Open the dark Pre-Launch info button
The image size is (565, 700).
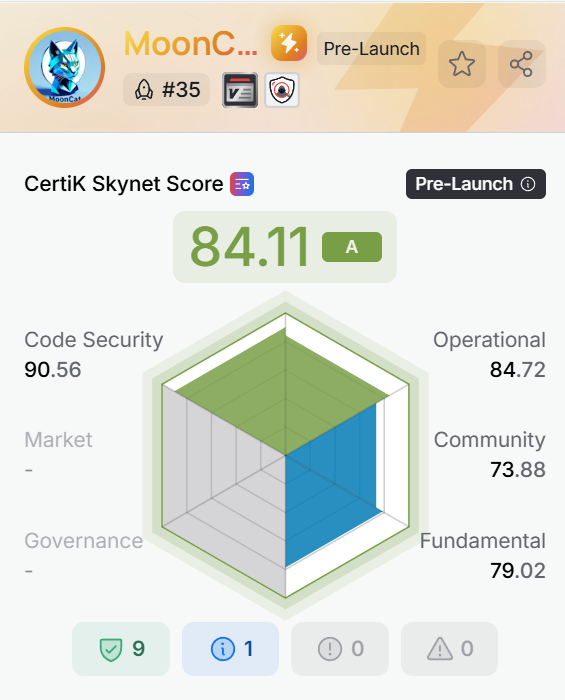click(x=476, y=184)
